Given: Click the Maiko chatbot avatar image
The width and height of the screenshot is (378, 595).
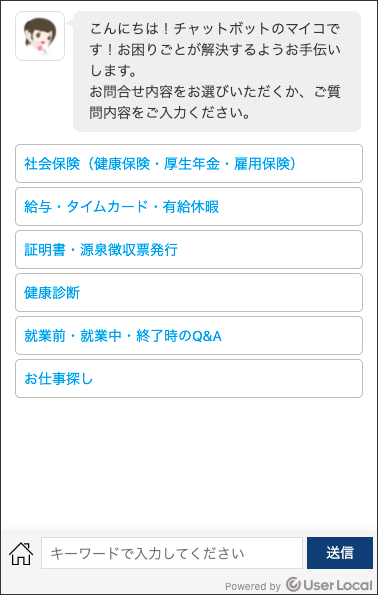Looking at the screenshot, I should click(40, 36).
